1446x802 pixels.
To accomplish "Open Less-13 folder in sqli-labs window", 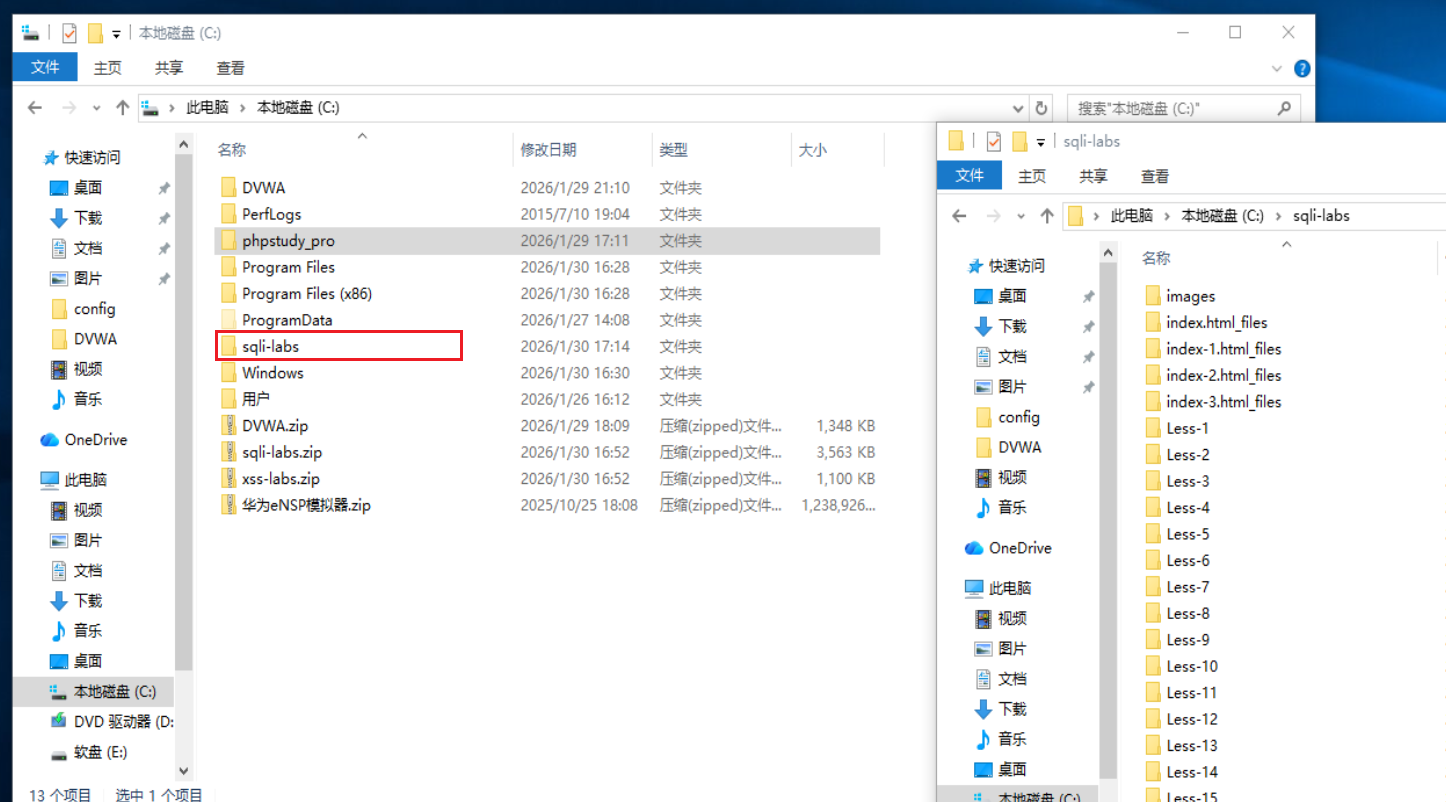I will (1191, 745).
